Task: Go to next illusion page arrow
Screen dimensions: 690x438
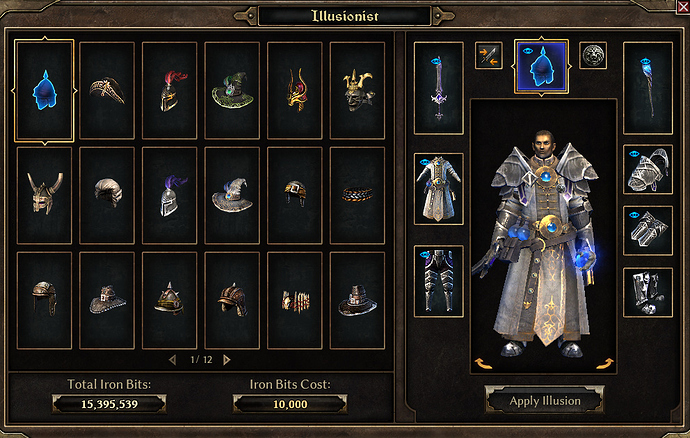Action: (227, 360)
